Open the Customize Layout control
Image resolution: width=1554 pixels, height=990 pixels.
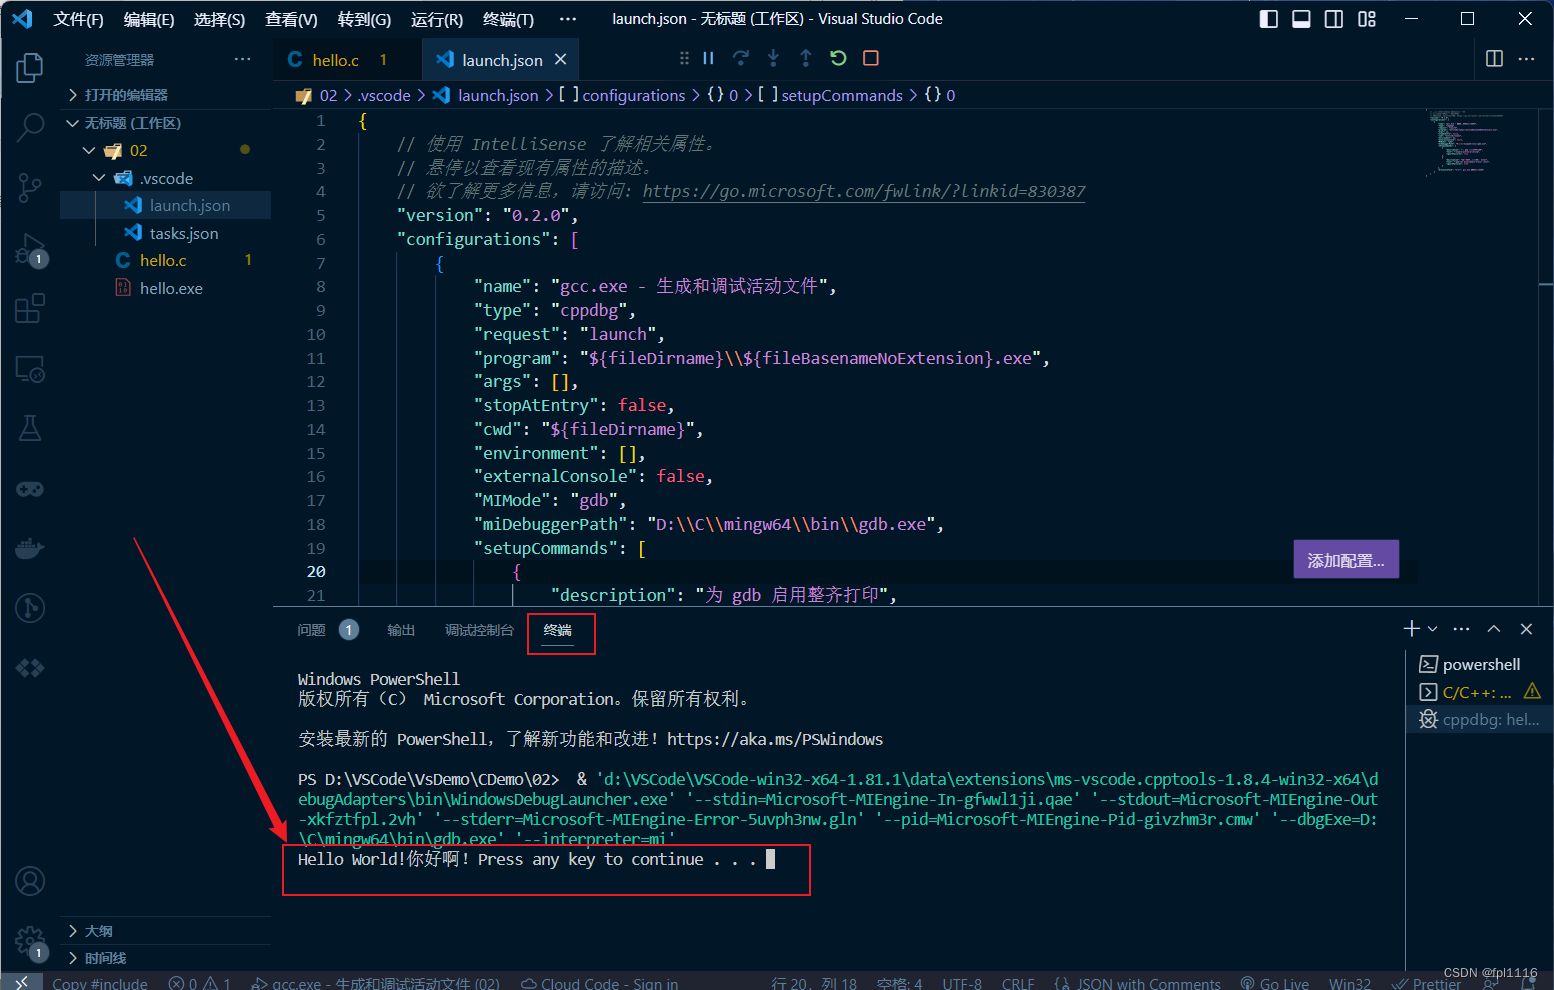(x=1367, y=19)
